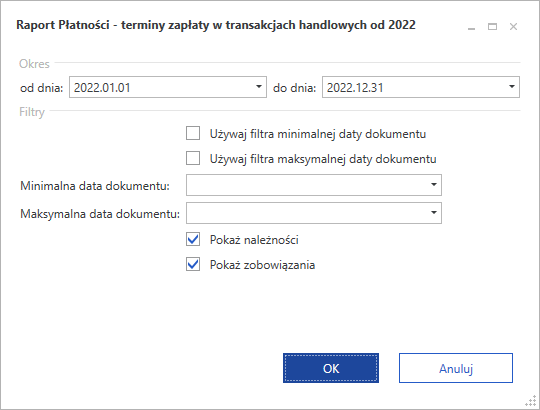The height and width of the screenshot is (410, 540).
Task: Uncheck the 'Pokaż zobowiązania' checkbox
Action: pyautogui.click(x=193, y=264)
